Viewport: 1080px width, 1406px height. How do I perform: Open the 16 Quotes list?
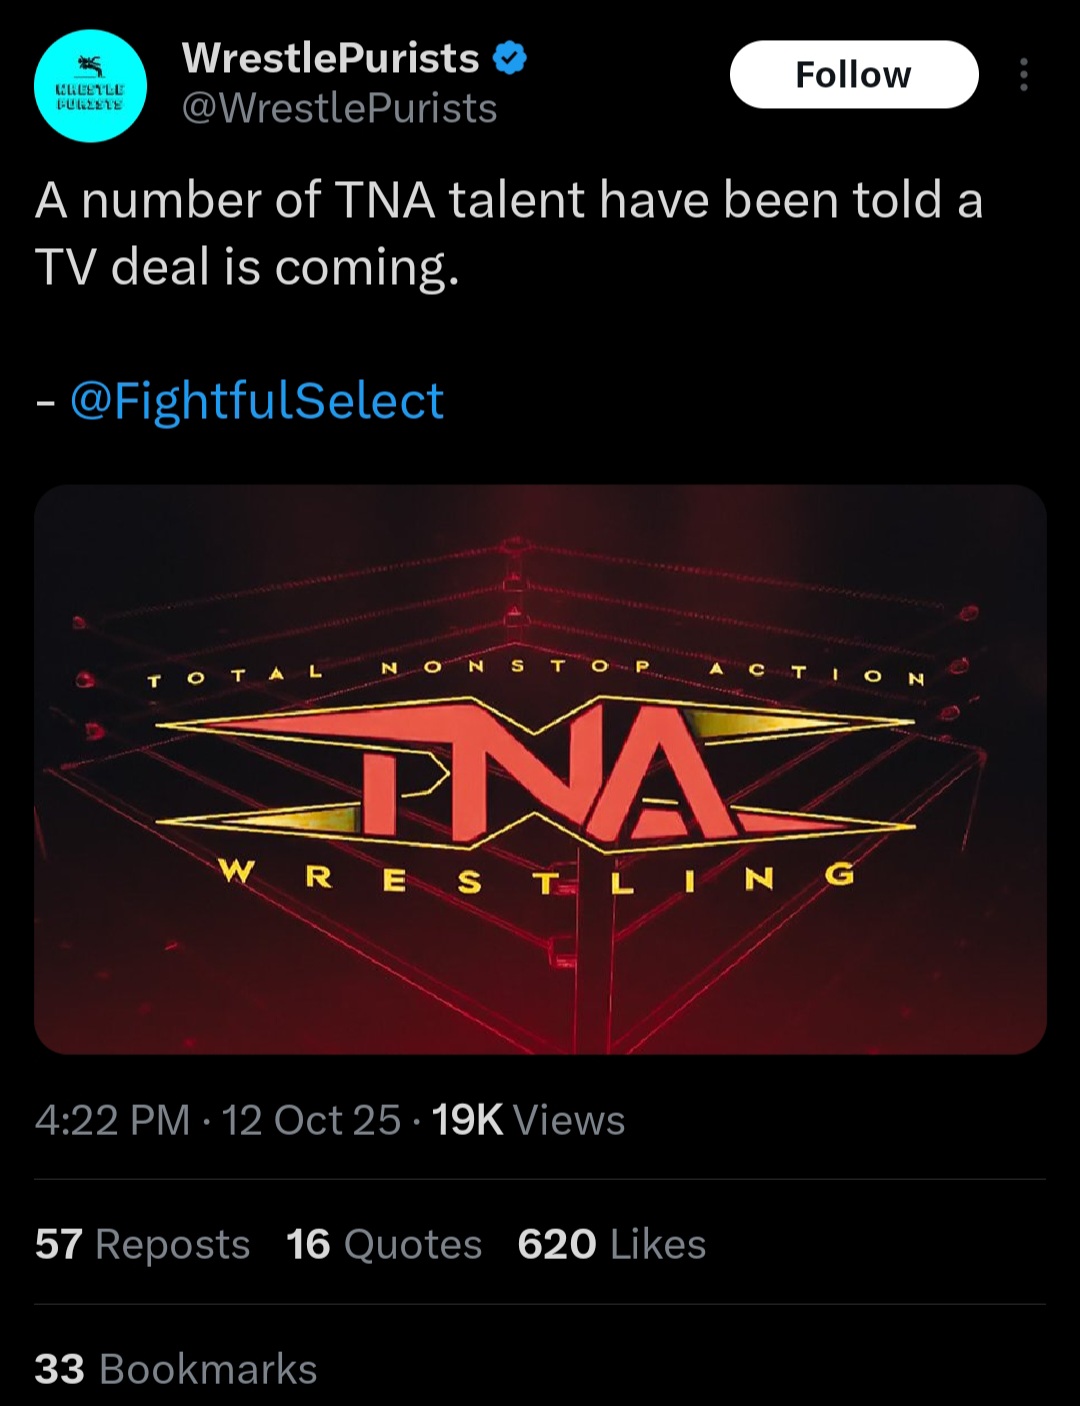click(384, 1245)
